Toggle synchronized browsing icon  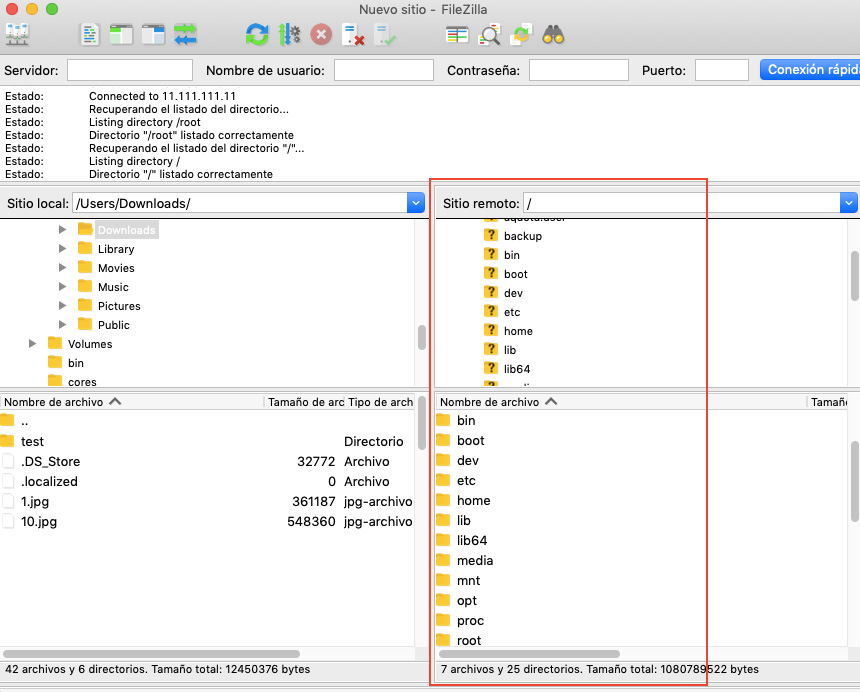[x=521, y=35]
